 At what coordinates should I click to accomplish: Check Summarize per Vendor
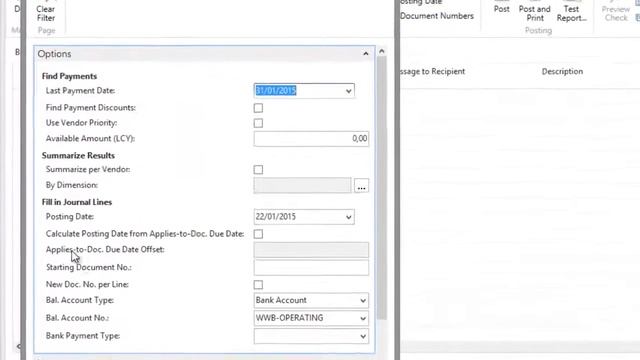(x=258, y=169)
